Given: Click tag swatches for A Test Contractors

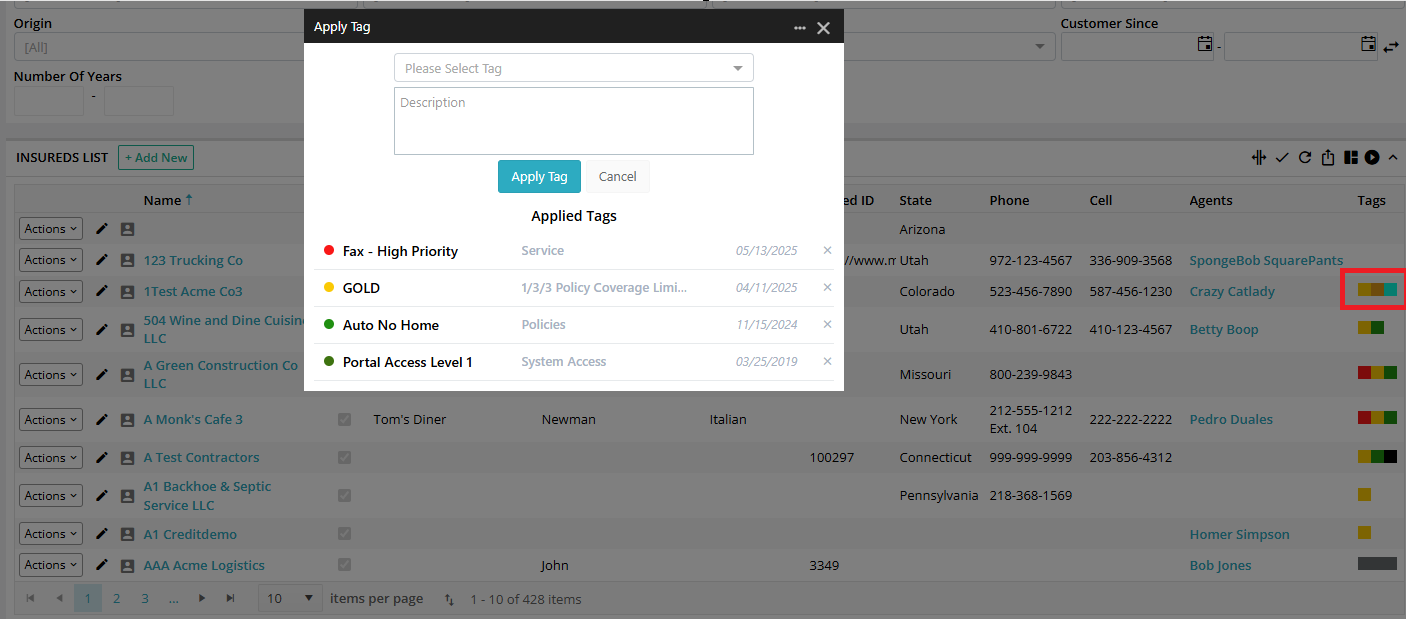Looking at the screenshot, I should pos(1377,457).
